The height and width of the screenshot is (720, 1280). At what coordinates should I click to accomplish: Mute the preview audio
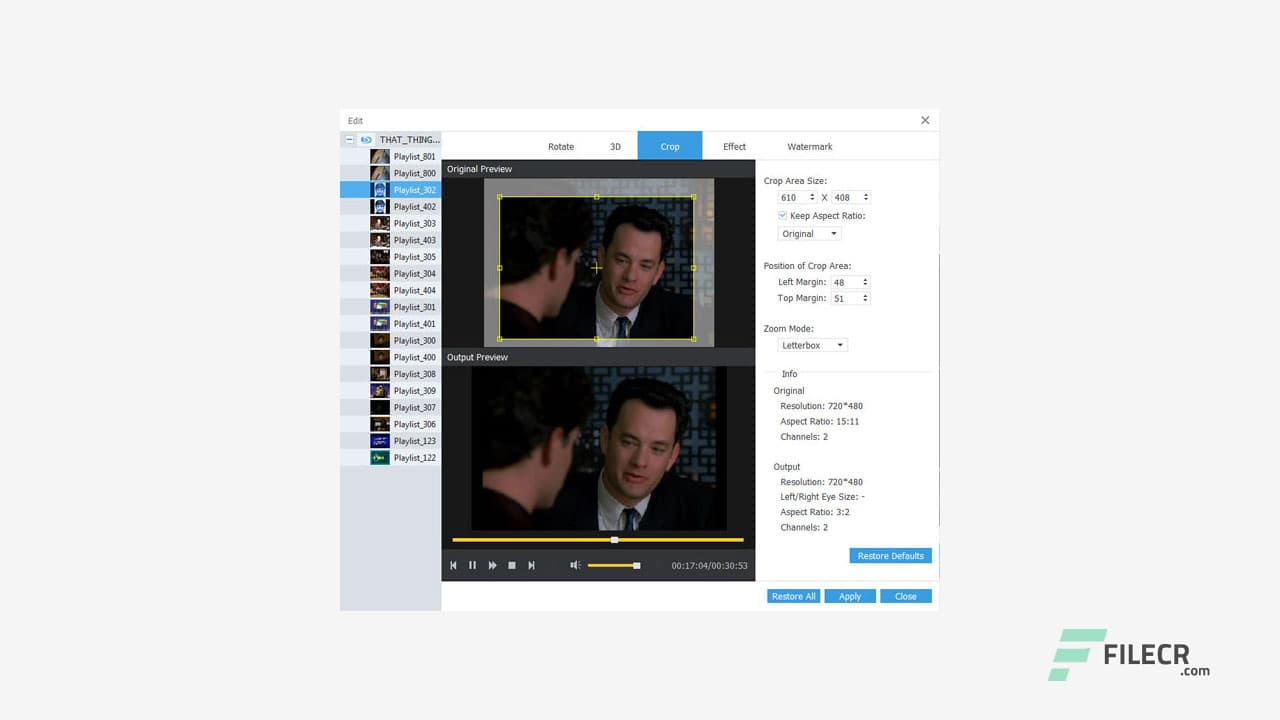click(x=575, y=565)
